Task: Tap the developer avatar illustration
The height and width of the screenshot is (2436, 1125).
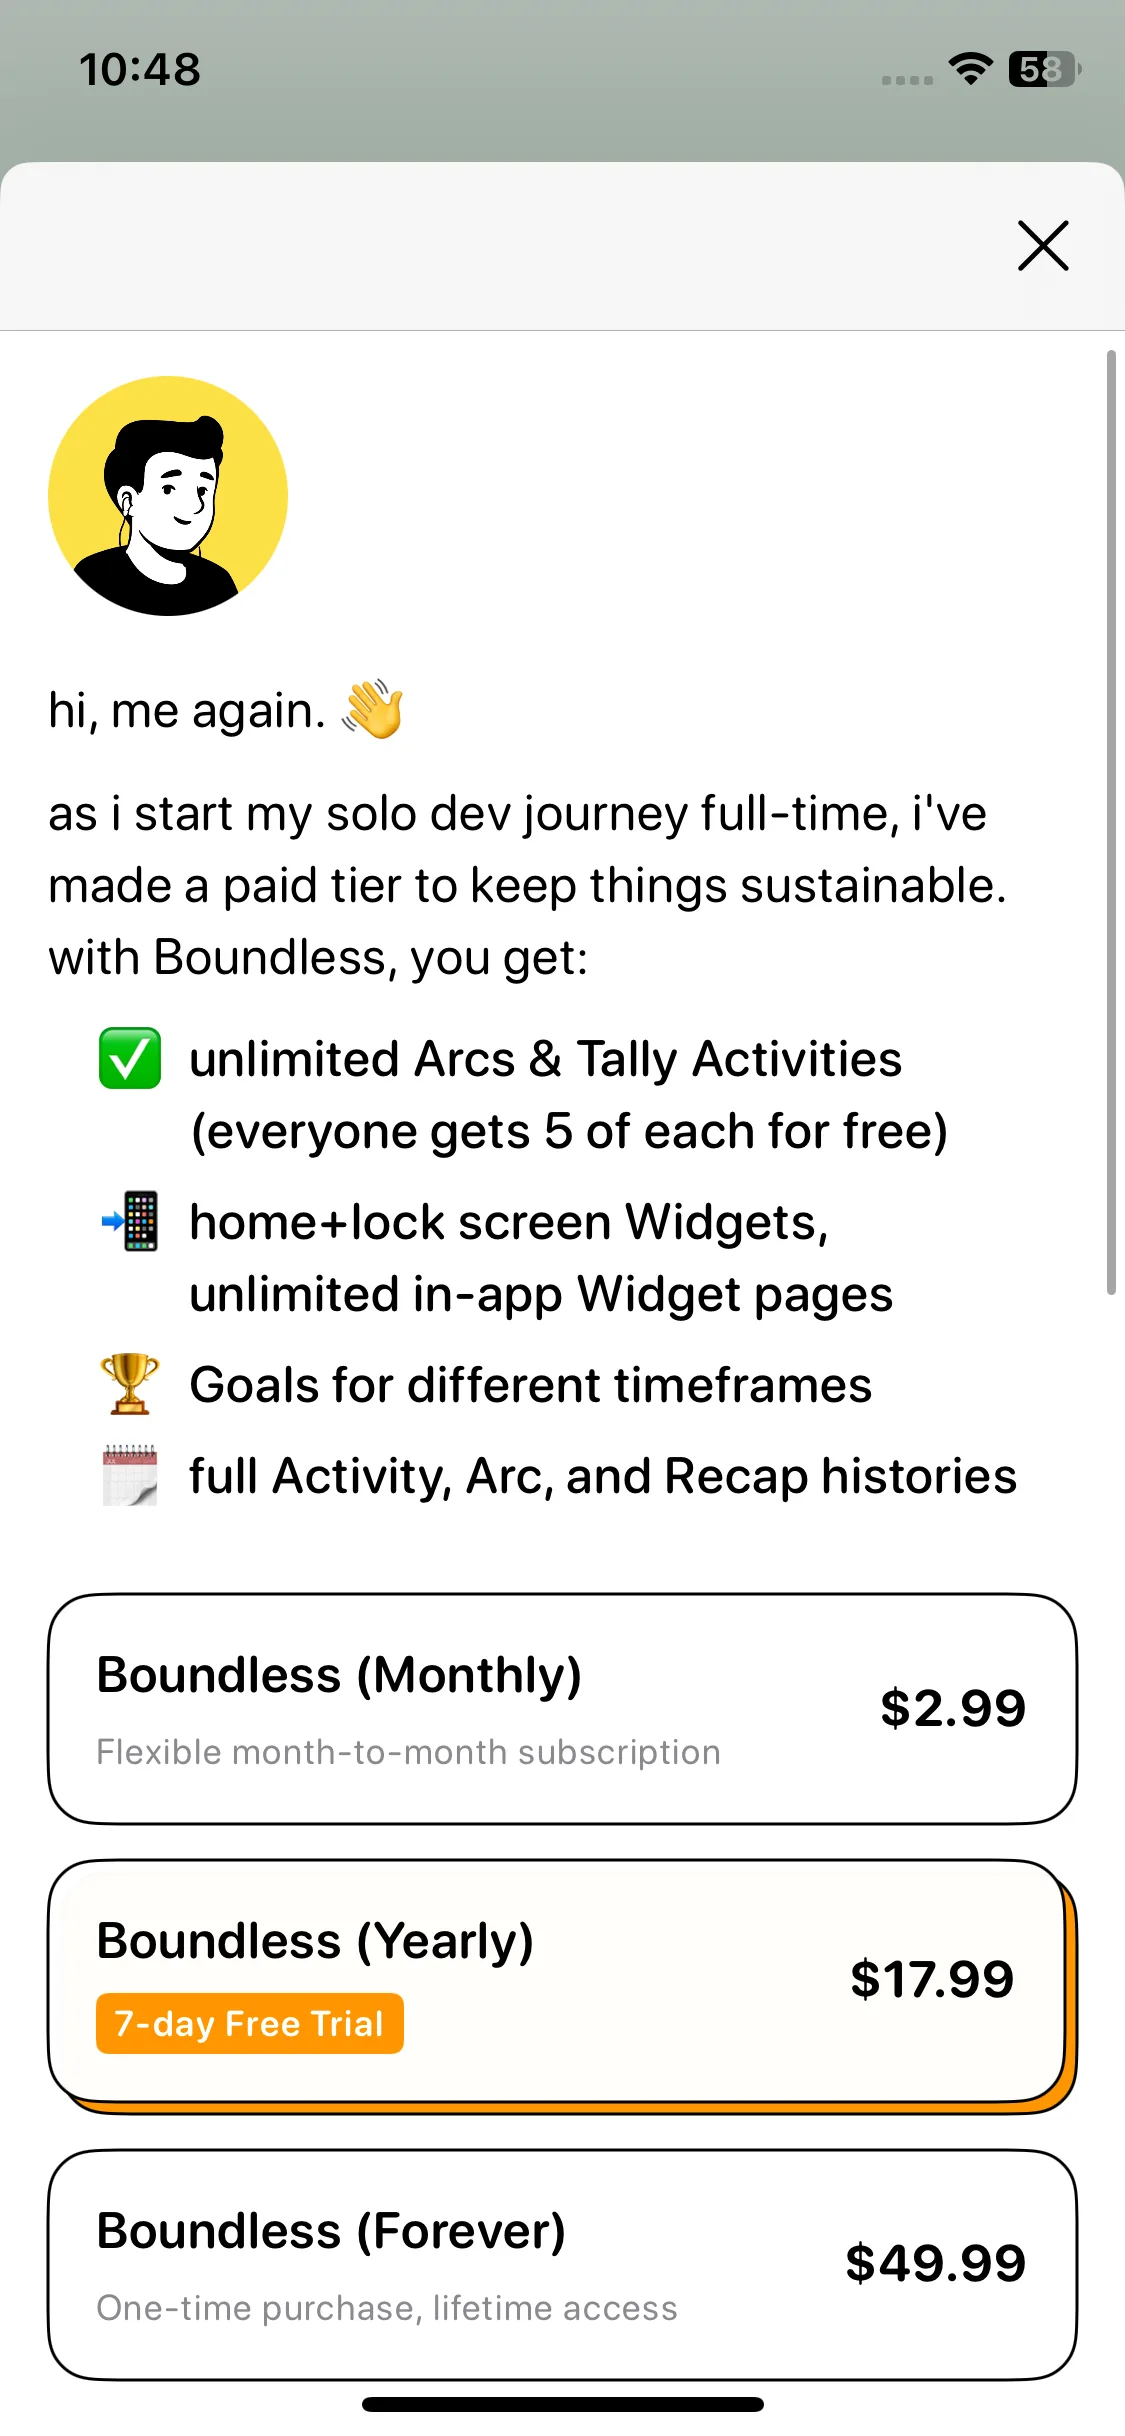Action: pyautogui.click(x=168, y=496)
